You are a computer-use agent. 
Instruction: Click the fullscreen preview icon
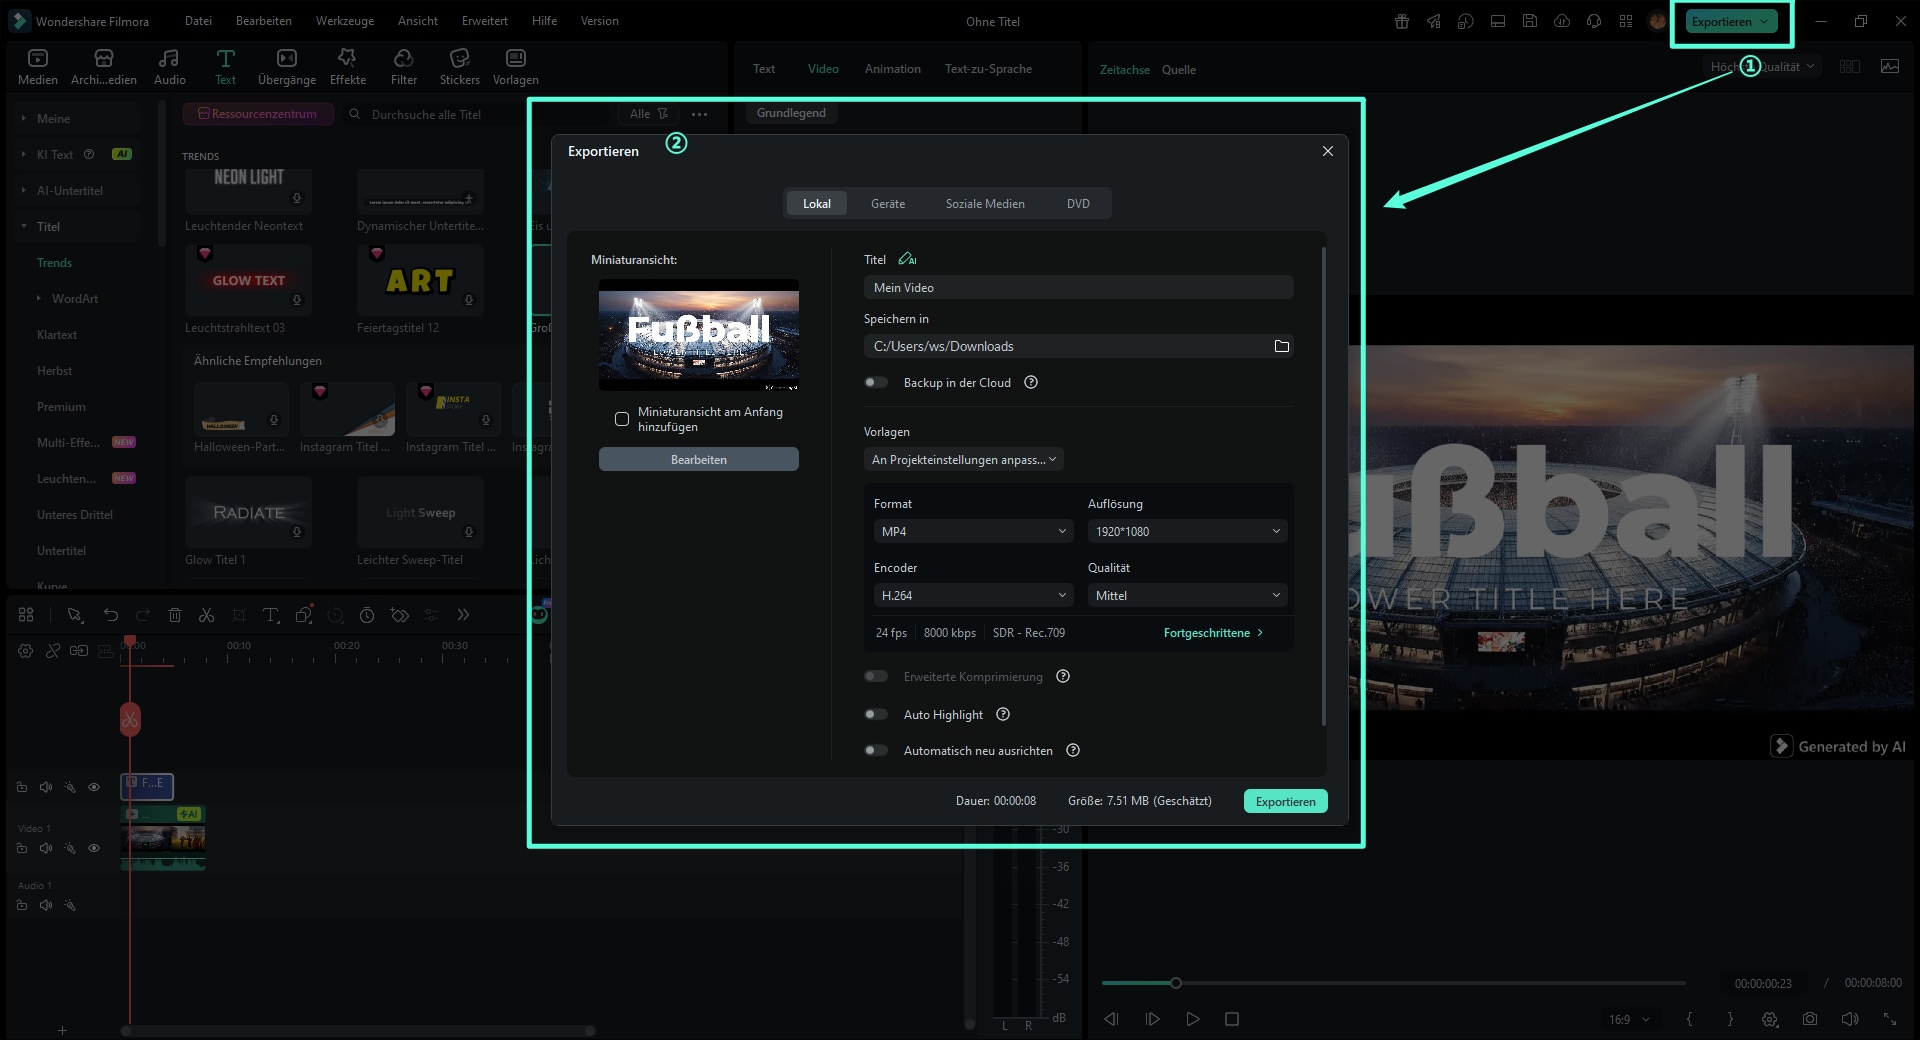point(1890,1019)
